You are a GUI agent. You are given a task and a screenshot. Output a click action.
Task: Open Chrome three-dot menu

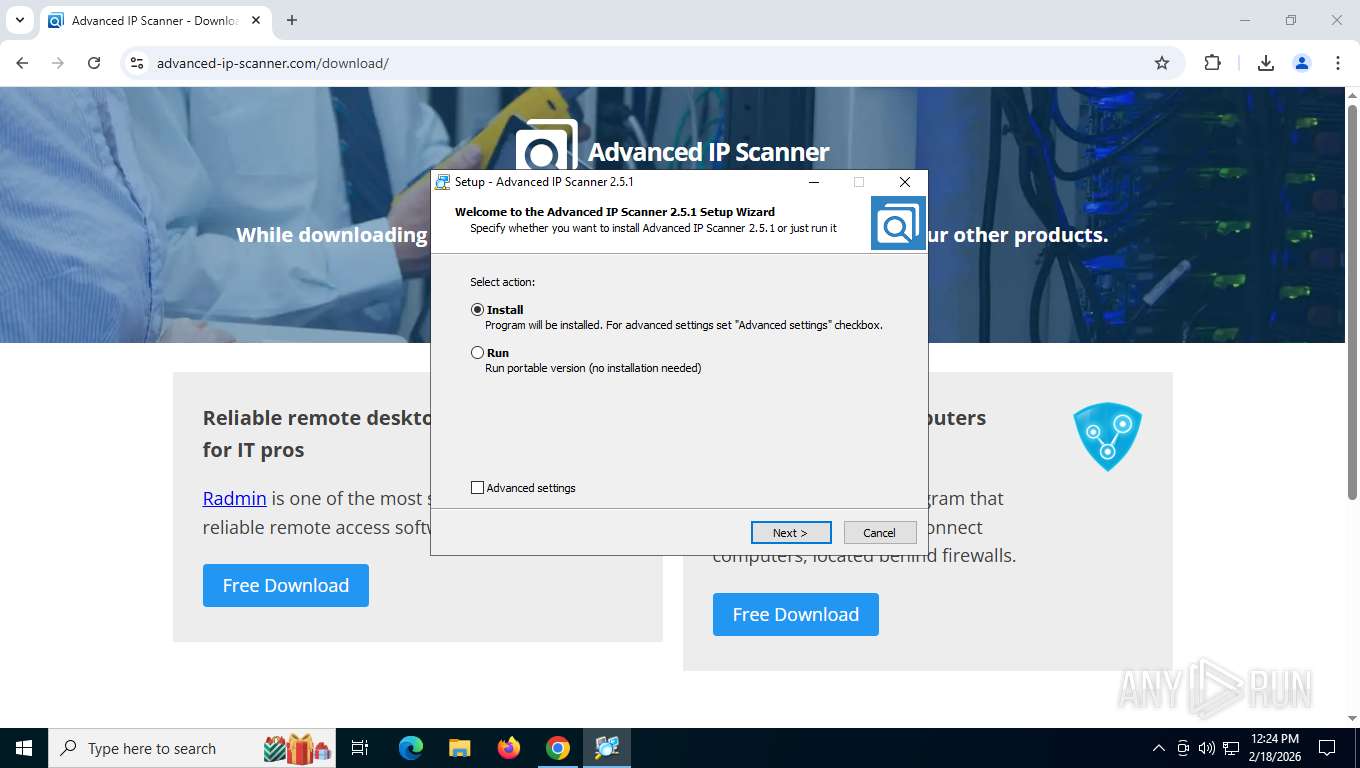pos(1338,63)
